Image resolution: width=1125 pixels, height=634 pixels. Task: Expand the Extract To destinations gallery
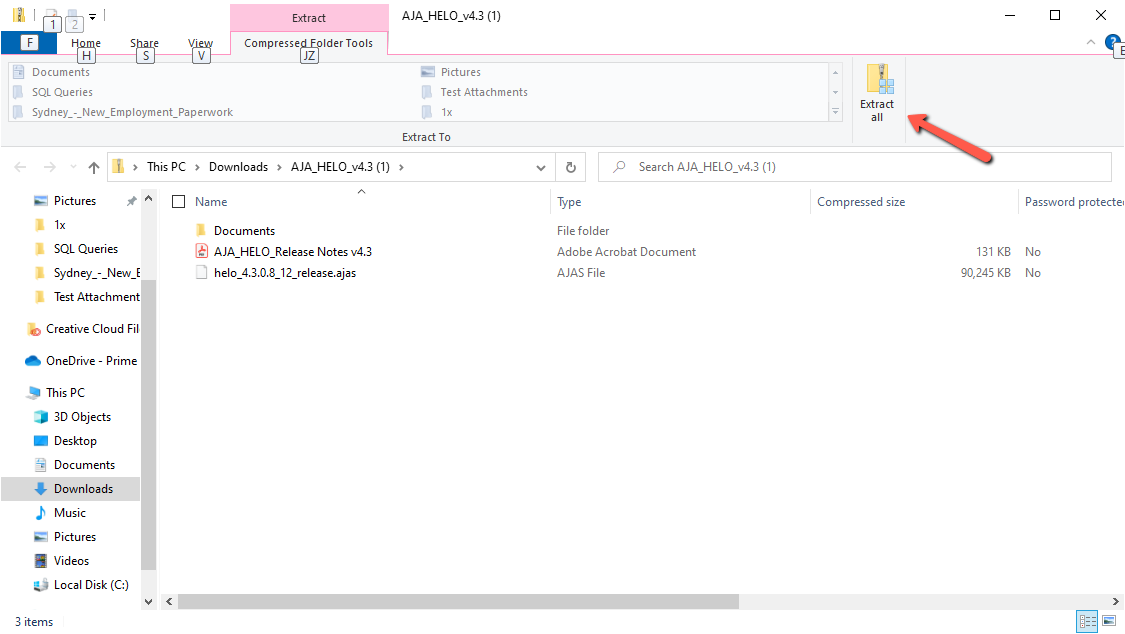pos(835,112)
